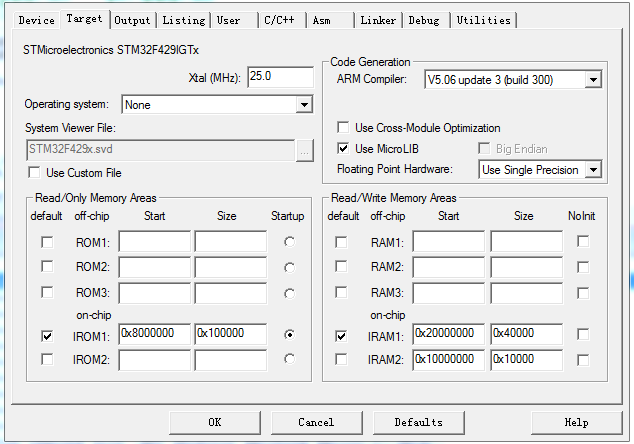Click the IRAM2 Start field 0x10000000
This screenshot has width=634, height=444.
pos(448,360)
